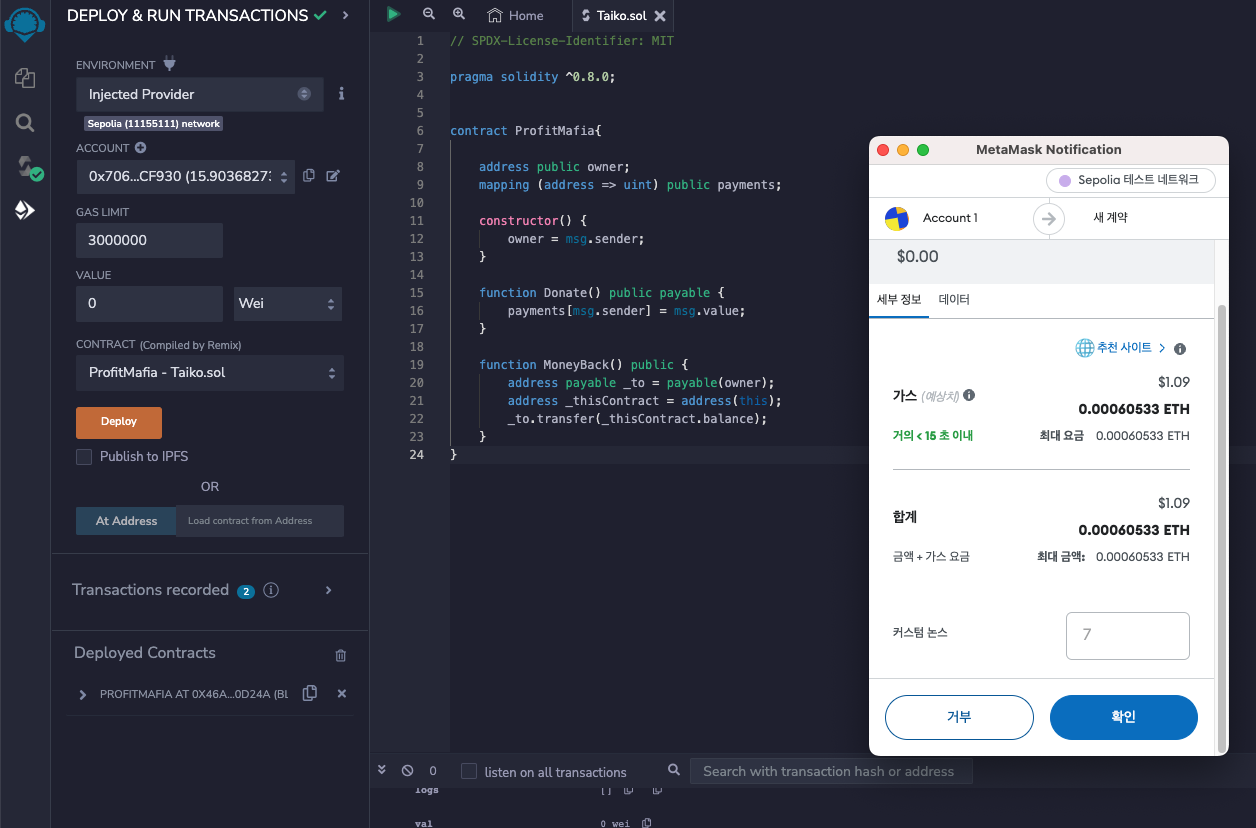The width and height of the screenshot is (1256, 828).
Task: Open the Injected Provider environment dropdown
Action: pos(199,94)
